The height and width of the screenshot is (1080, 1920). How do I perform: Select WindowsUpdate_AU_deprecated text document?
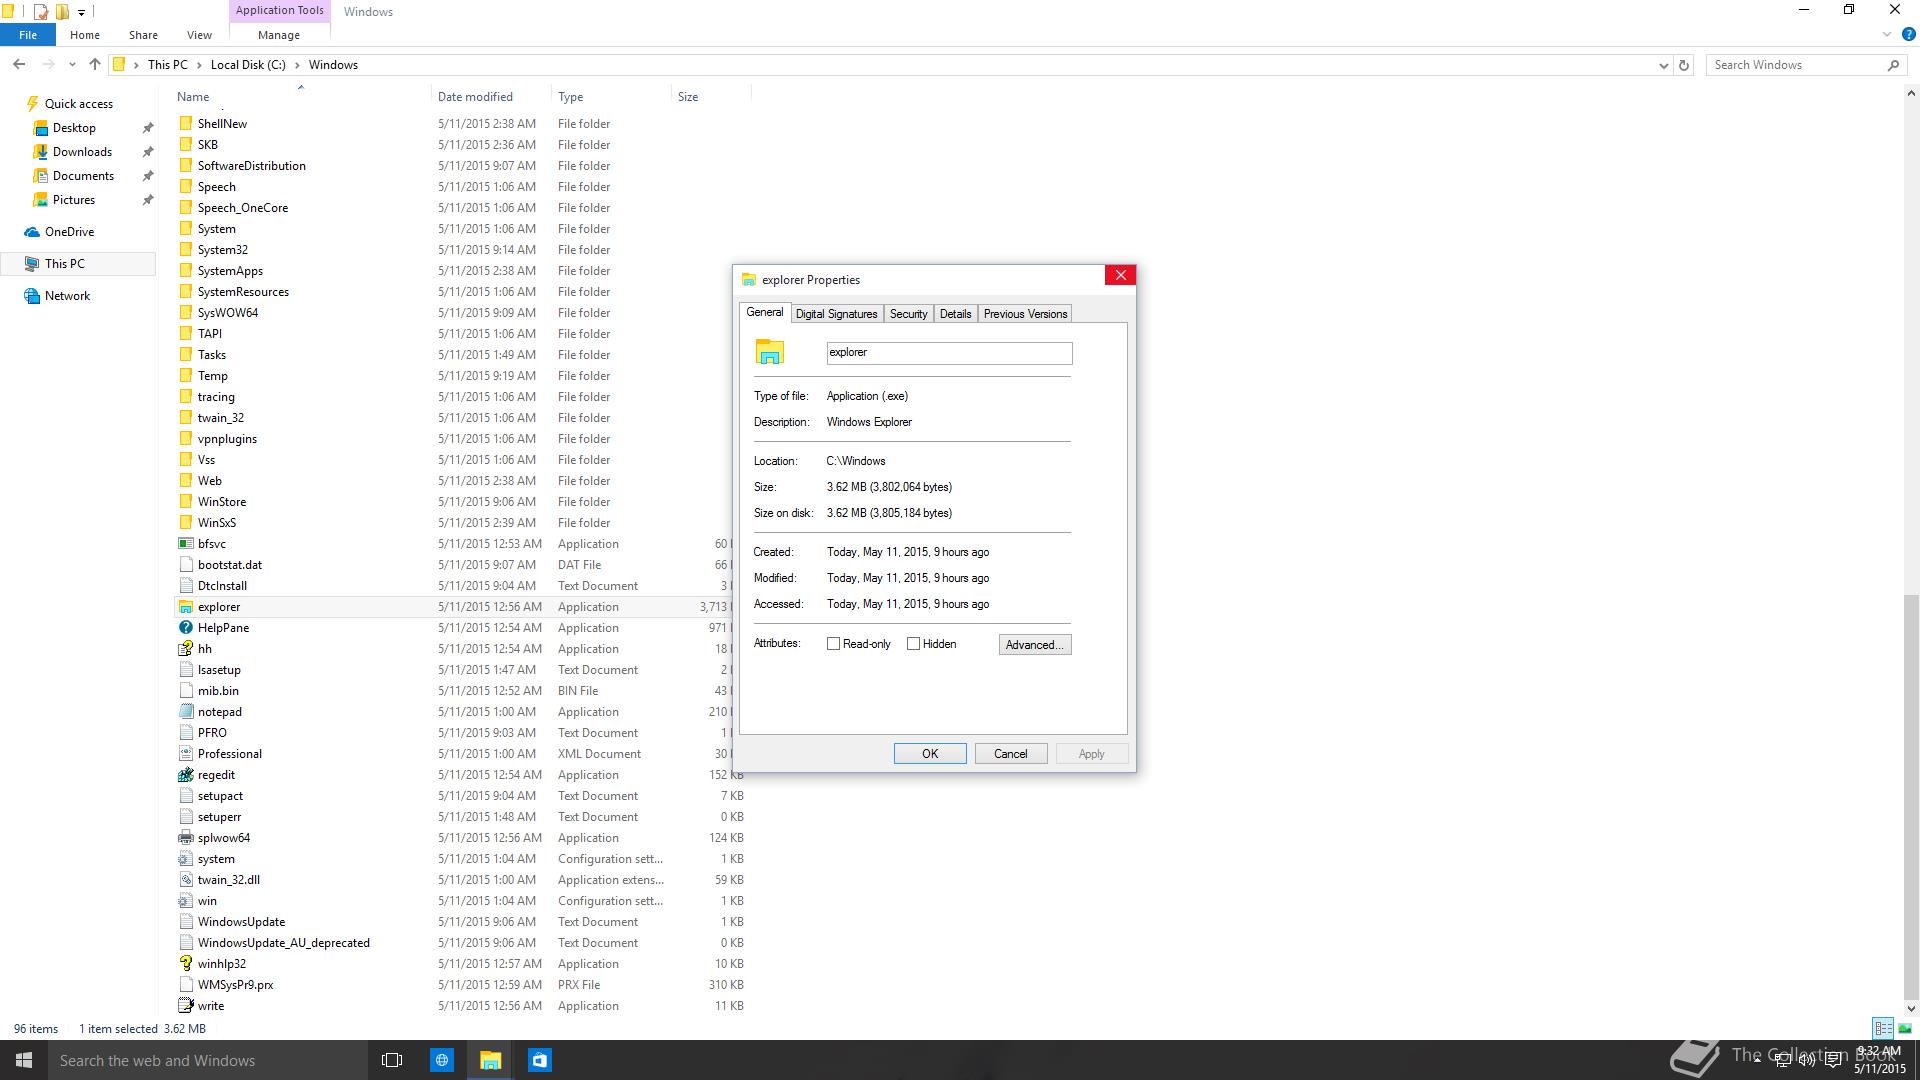point(283,943)
